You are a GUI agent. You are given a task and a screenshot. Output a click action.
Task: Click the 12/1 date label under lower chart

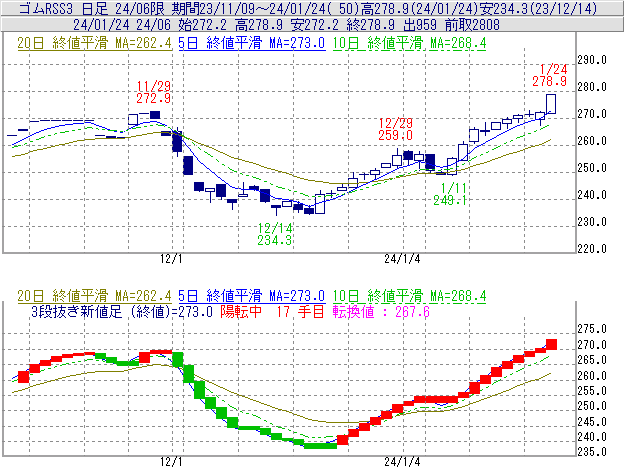tap(171, 462)
